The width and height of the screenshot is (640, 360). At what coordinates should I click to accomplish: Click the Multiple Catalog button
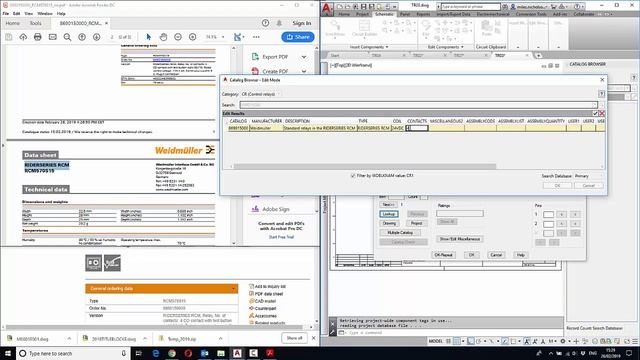tap(400, 233)
